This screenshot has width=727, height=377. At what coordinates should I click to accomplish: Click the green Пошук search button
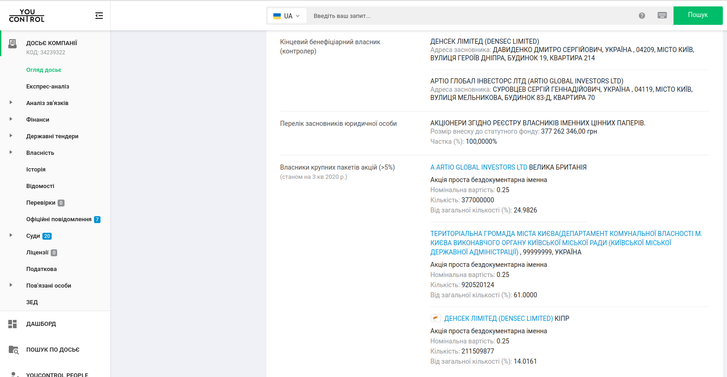pyautogui.click(x=697, y=15)
